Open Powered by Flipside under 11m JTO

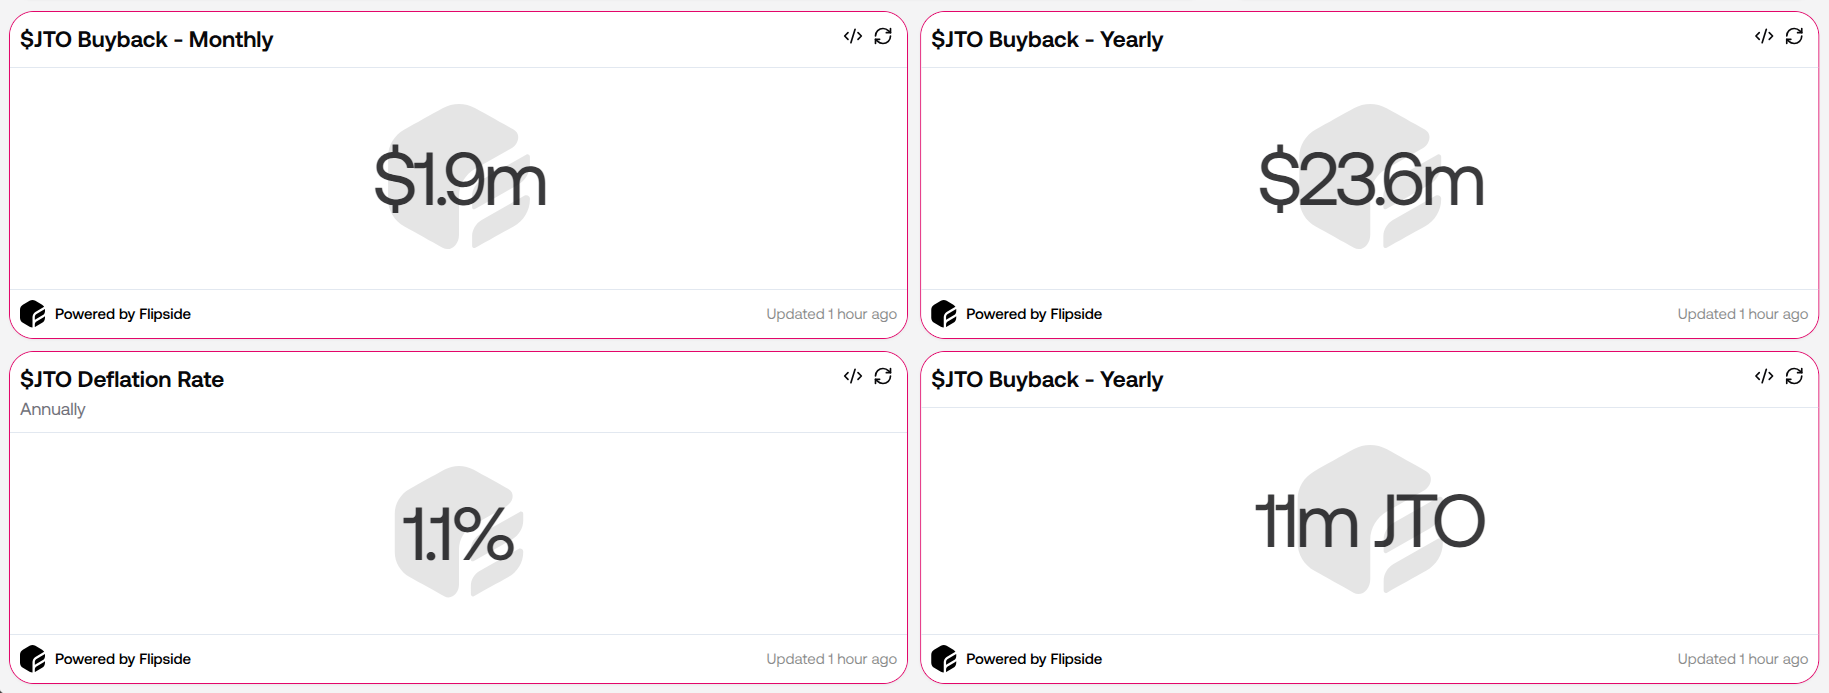[x=1033, y=658]
